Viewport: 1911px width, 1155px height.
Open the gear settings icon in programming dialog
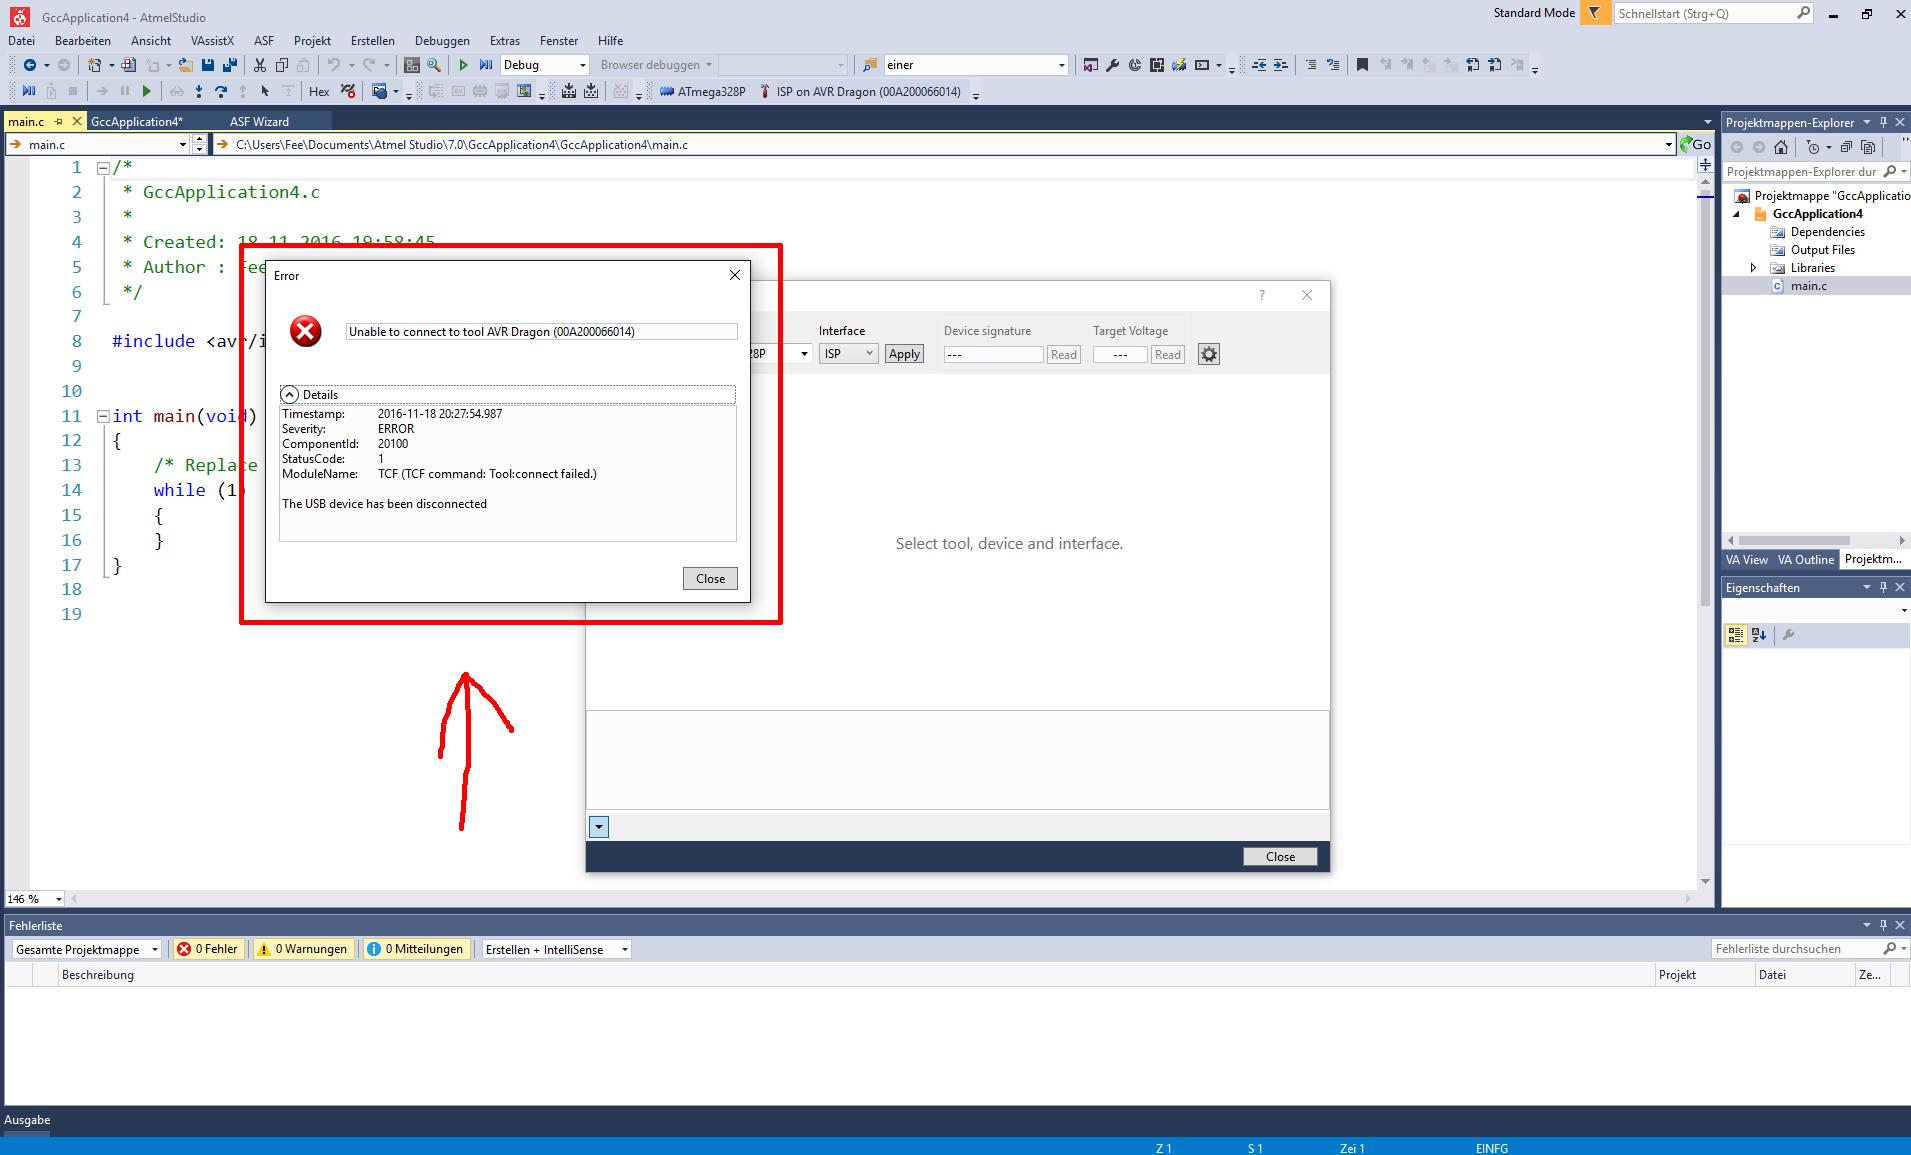1209,354
